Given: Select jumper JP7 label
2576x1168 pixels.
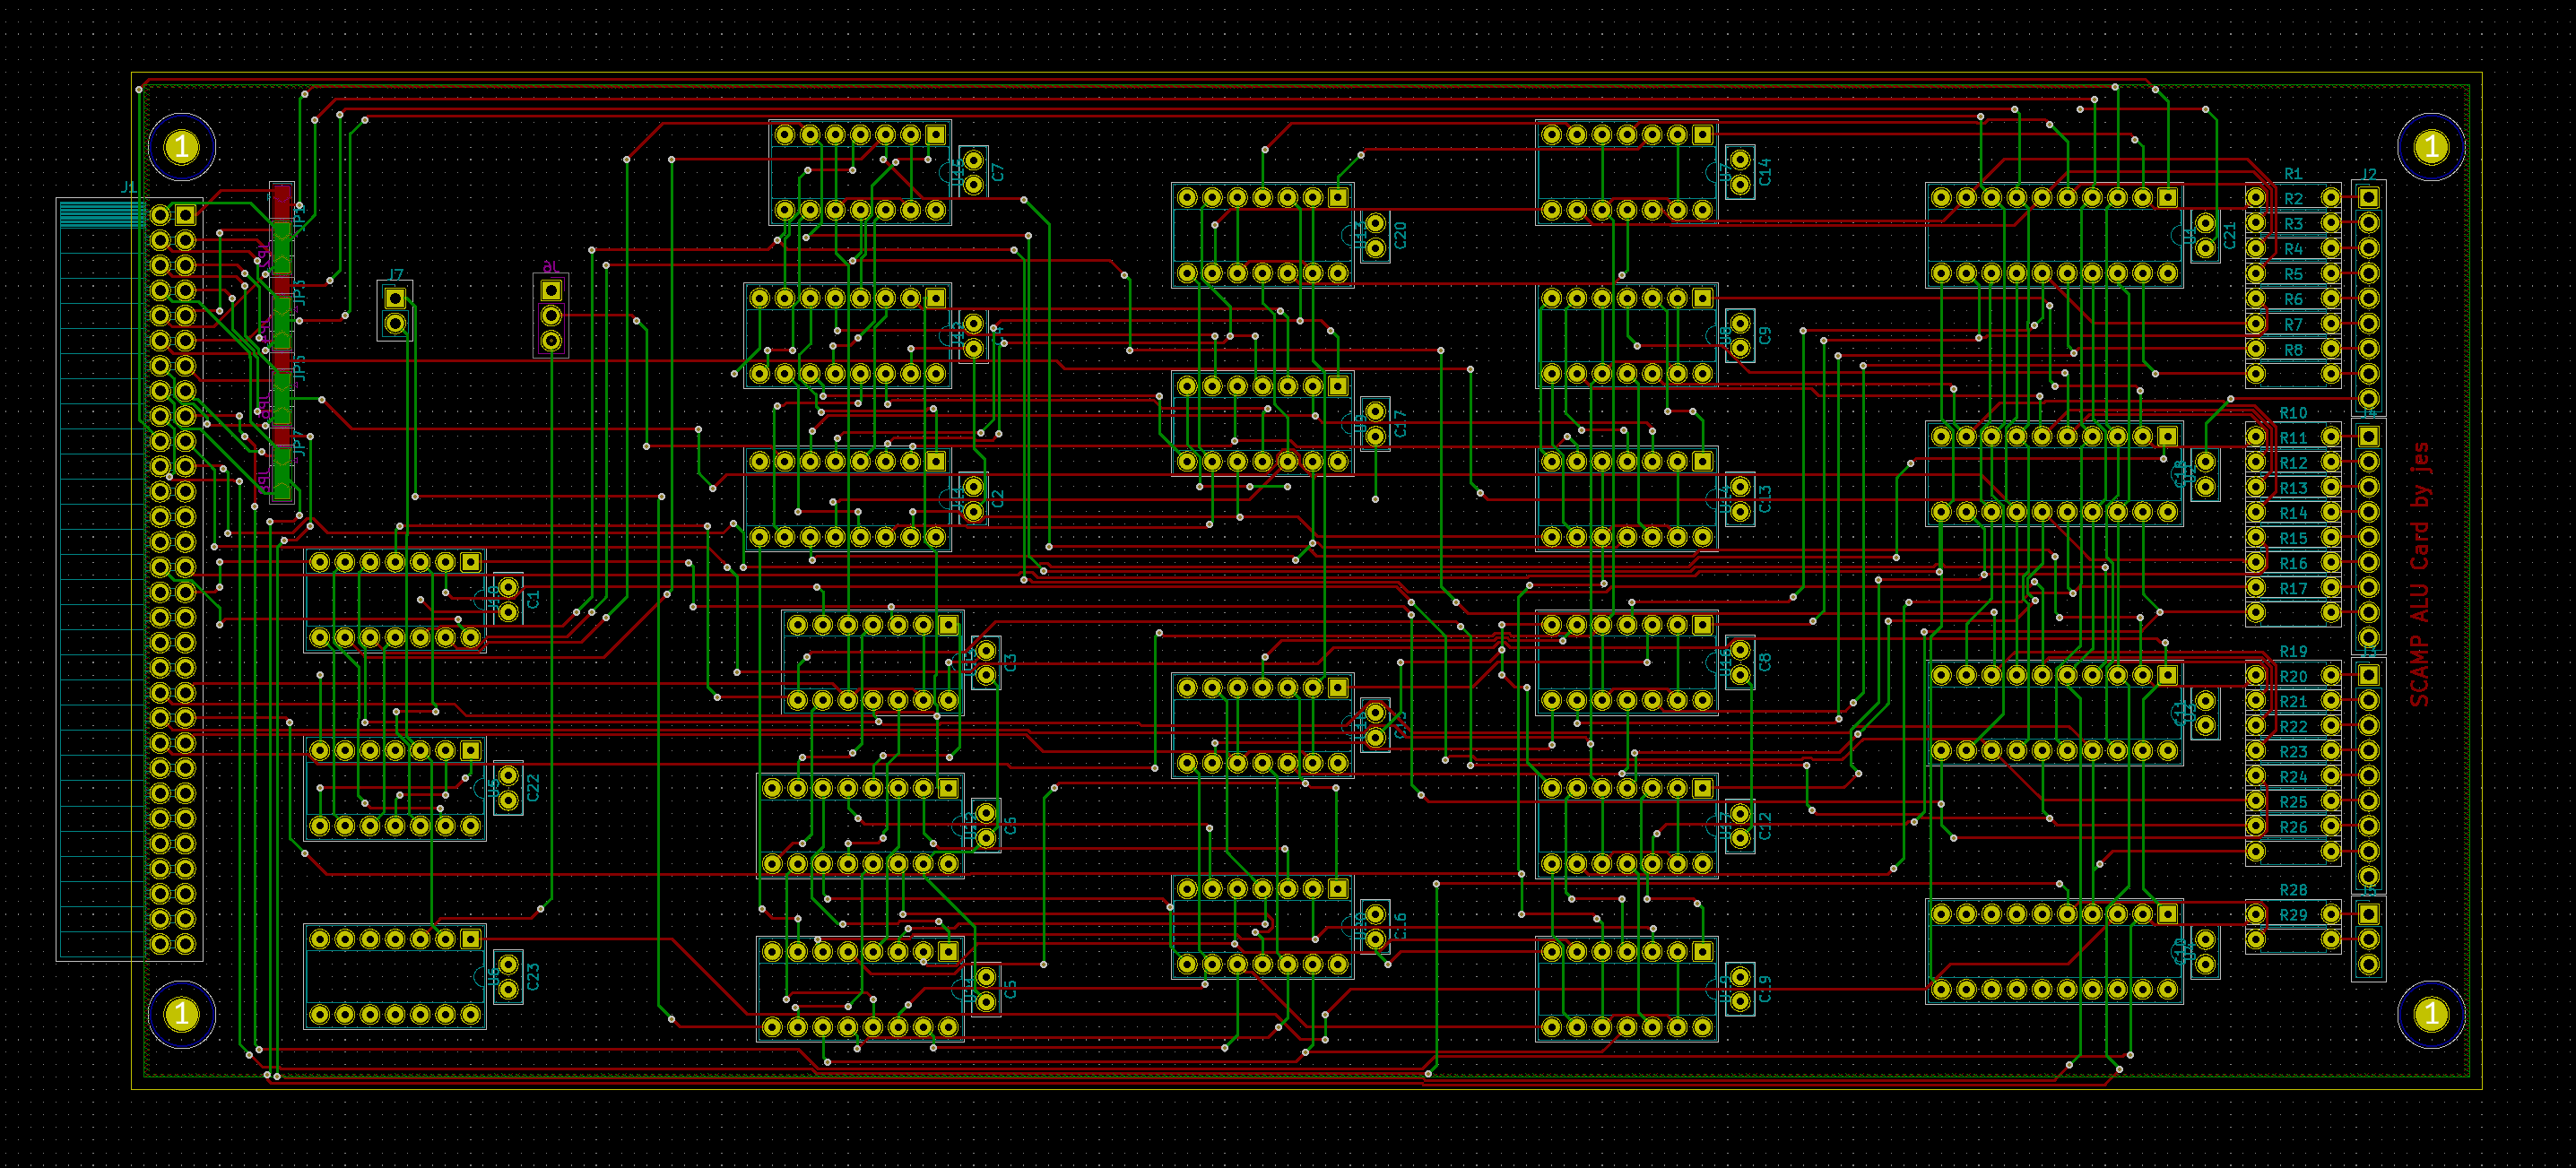Looking at the screenshot, I should pos(298,444).
